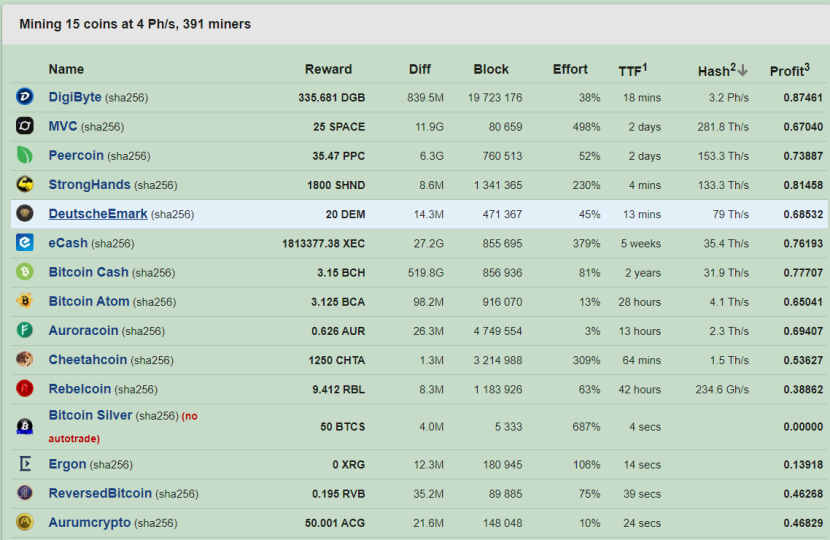Click the Bitcoin Atom coin icon

click(x=25, y=301)
